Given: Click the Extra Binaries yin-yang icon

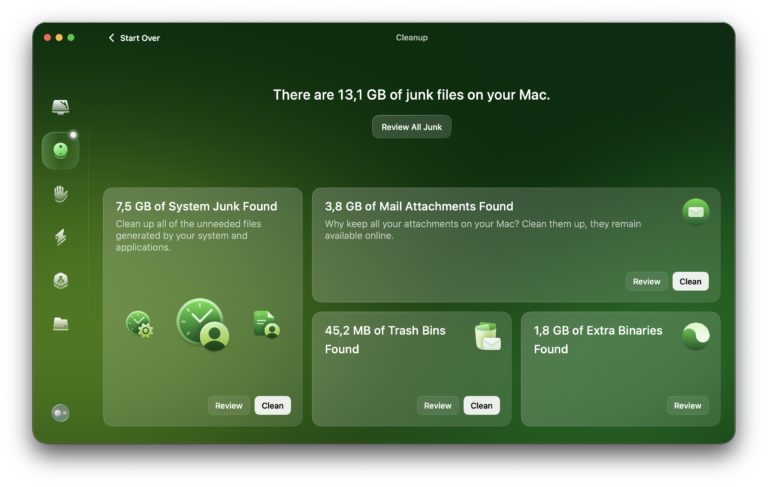Looking at the screenshot, I should pyautogui.click(x=696, y=336).
